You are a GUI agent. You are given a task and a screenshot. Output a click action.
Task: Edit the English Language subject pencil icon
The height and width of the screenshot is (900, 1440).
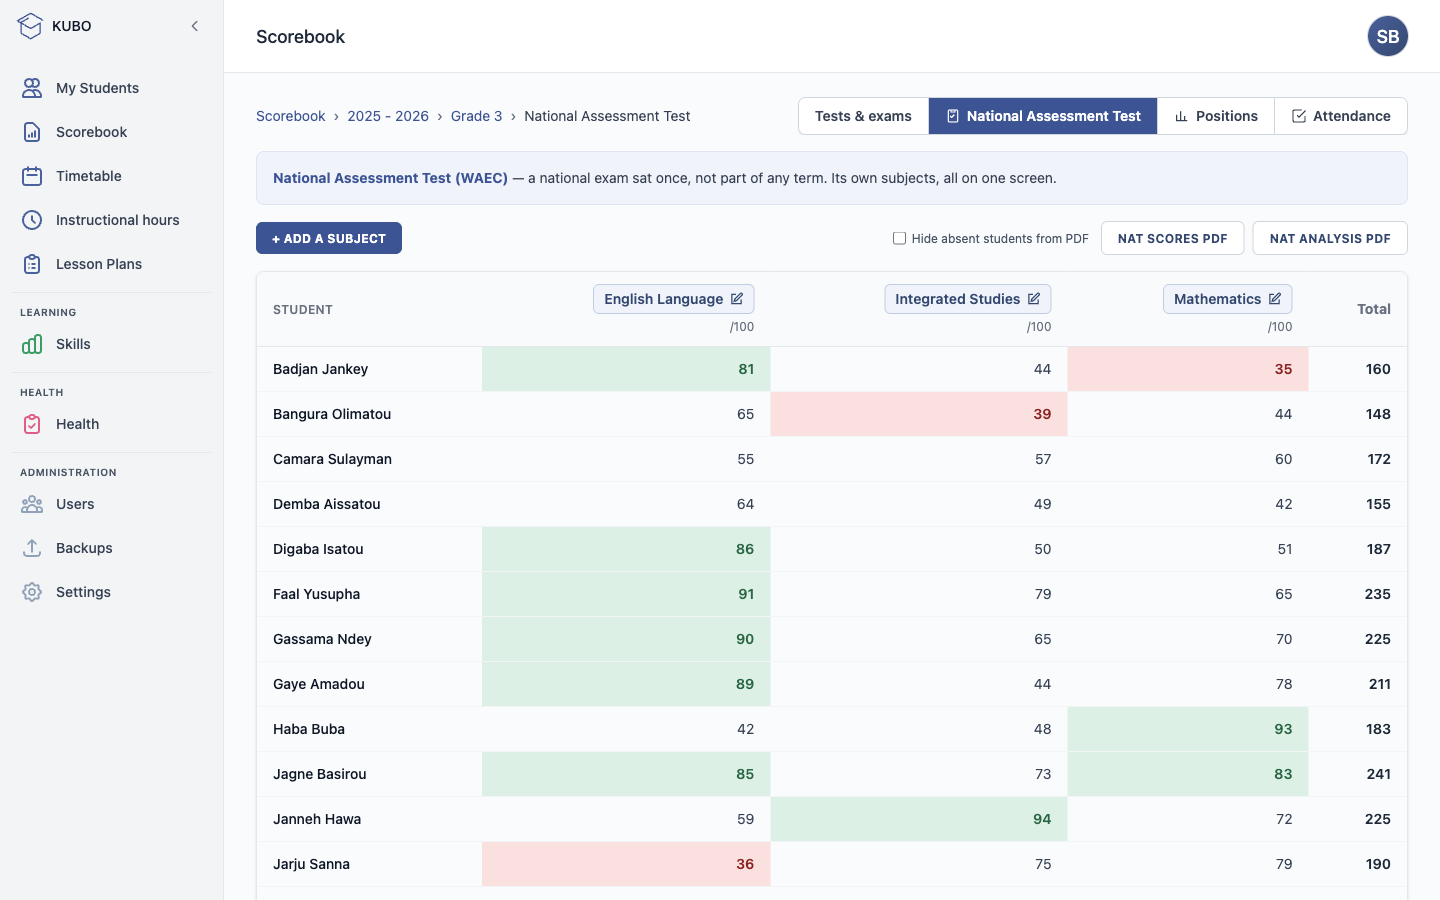(737, 299)
